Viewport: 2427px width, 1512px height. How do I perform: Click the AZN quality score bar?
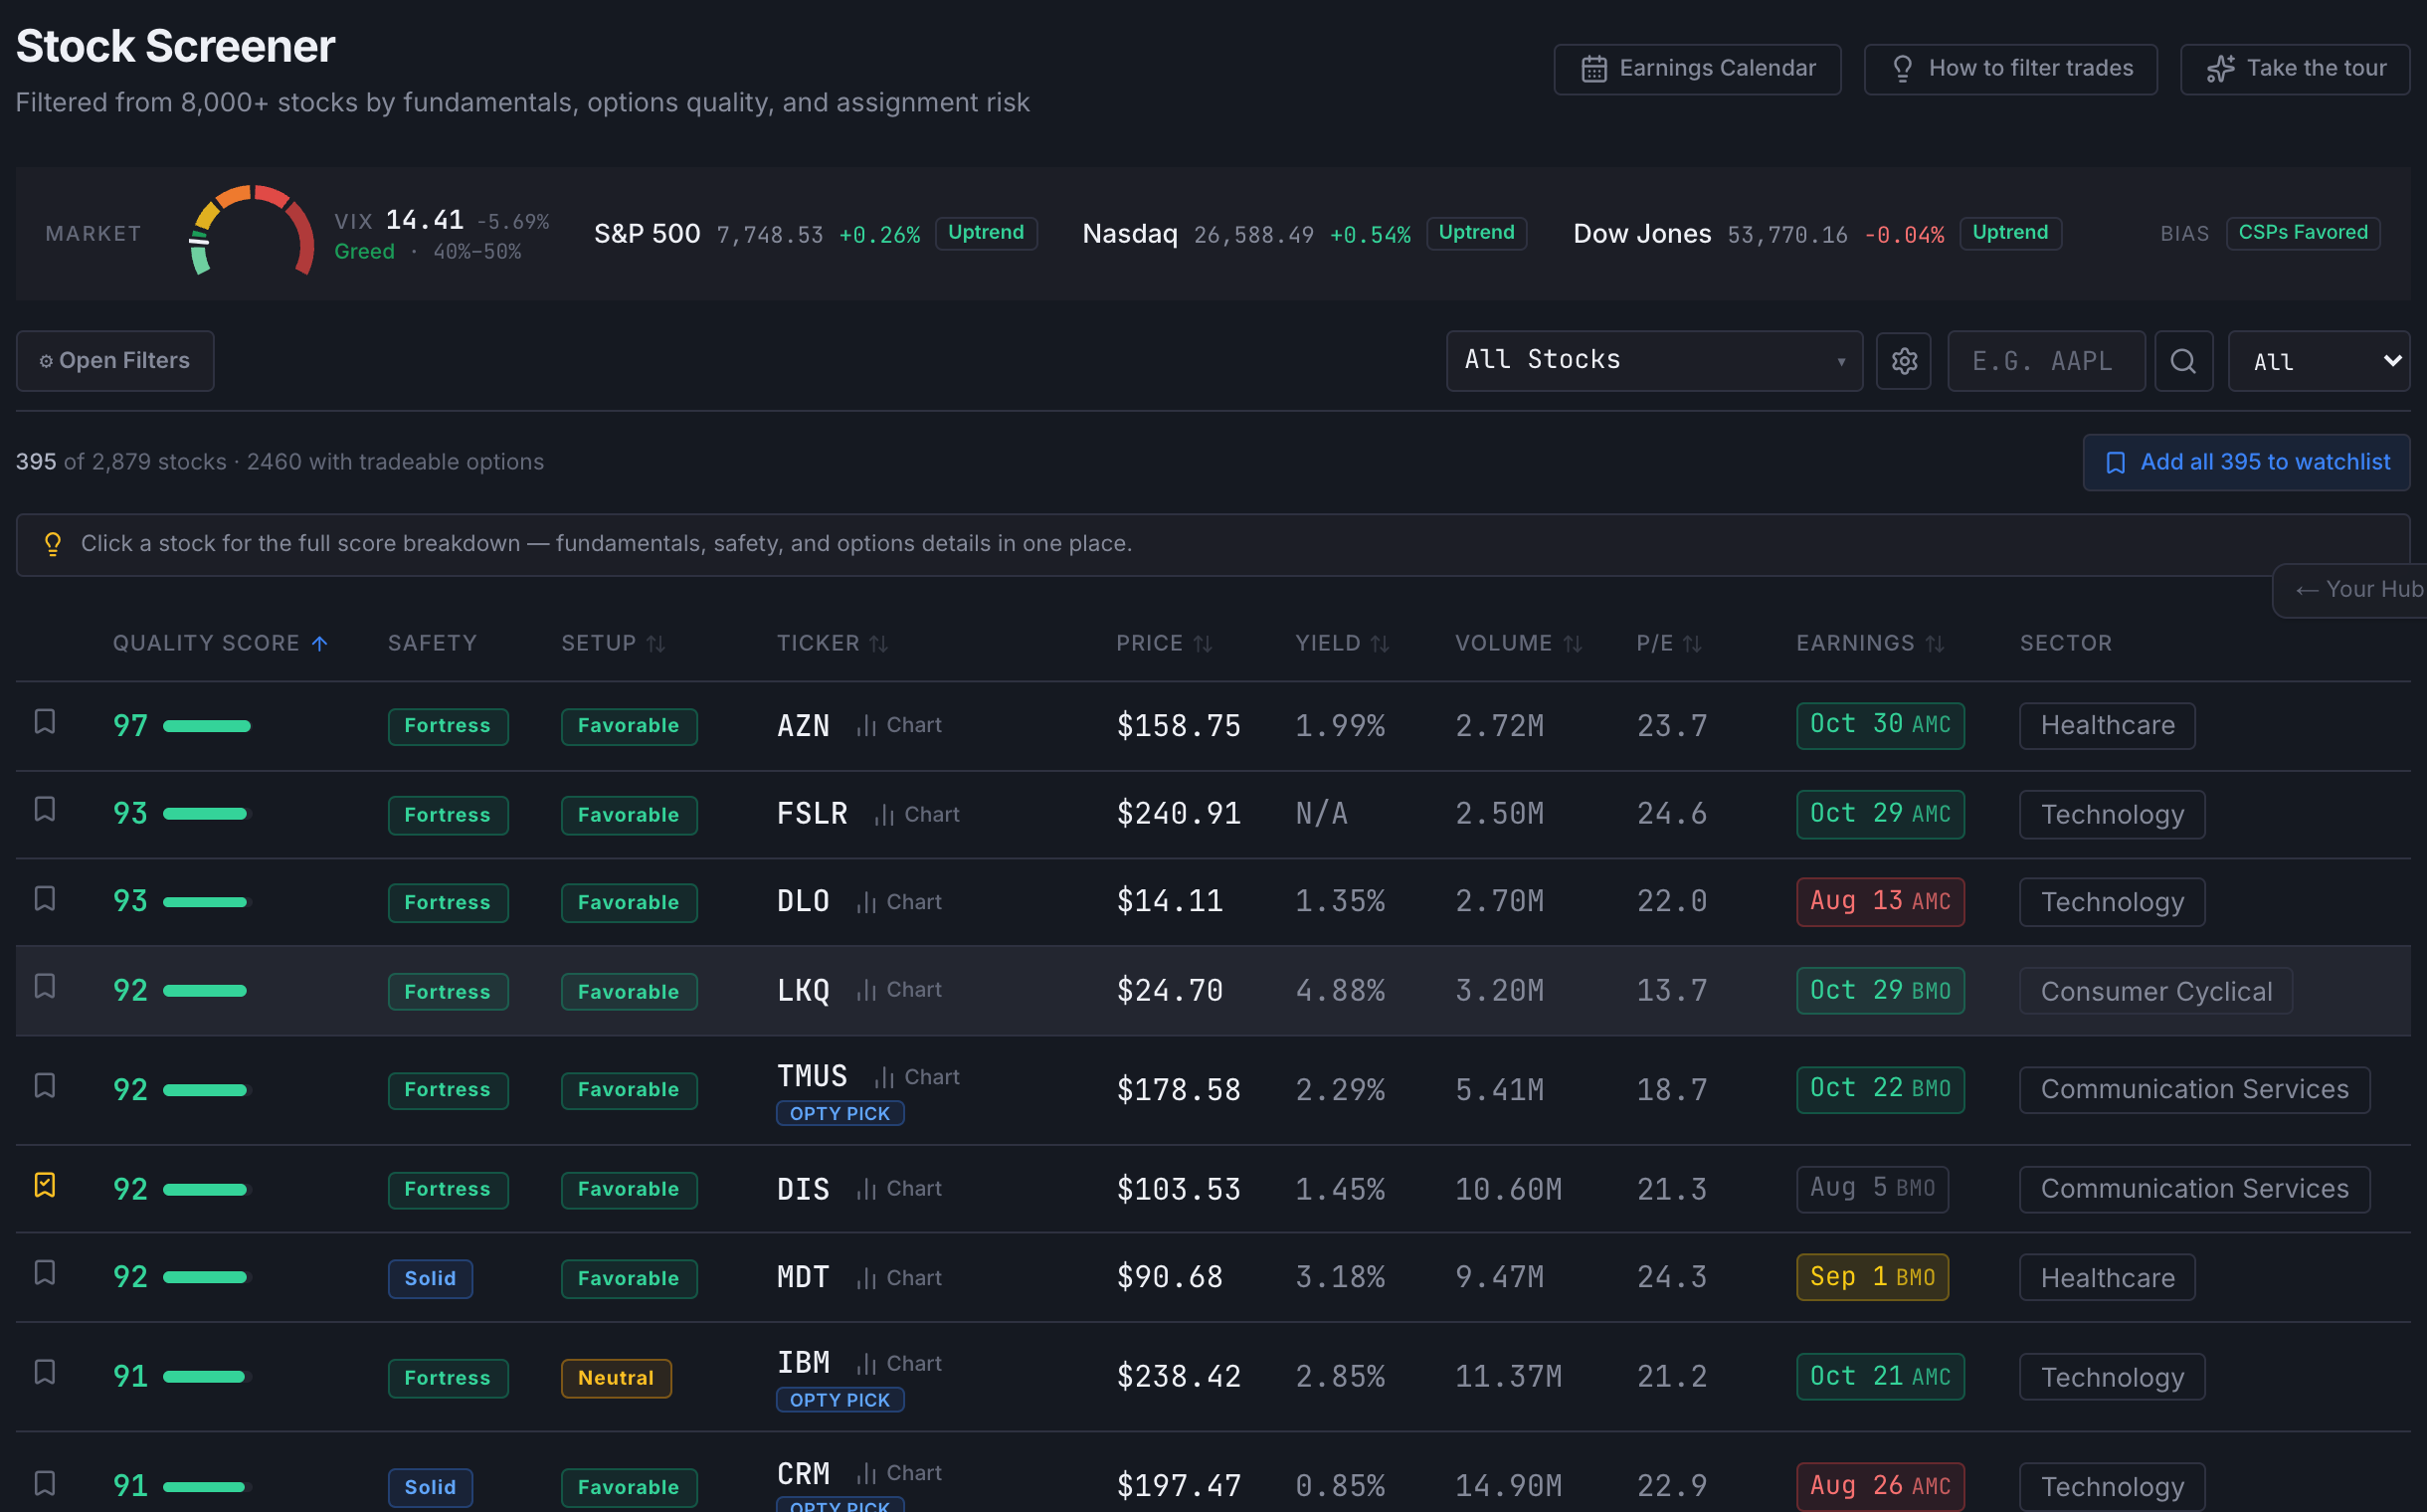point(207,726)
